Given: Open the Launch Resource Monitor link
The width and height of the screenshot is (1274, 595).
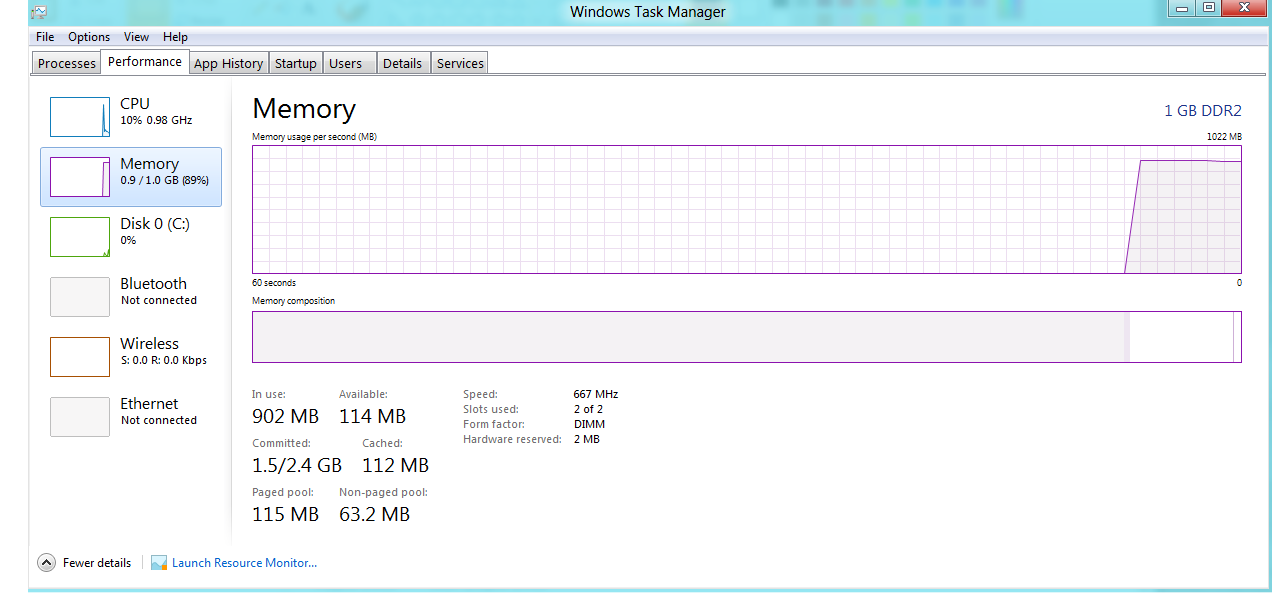Looking at the screenshot, I should point(244,563).
